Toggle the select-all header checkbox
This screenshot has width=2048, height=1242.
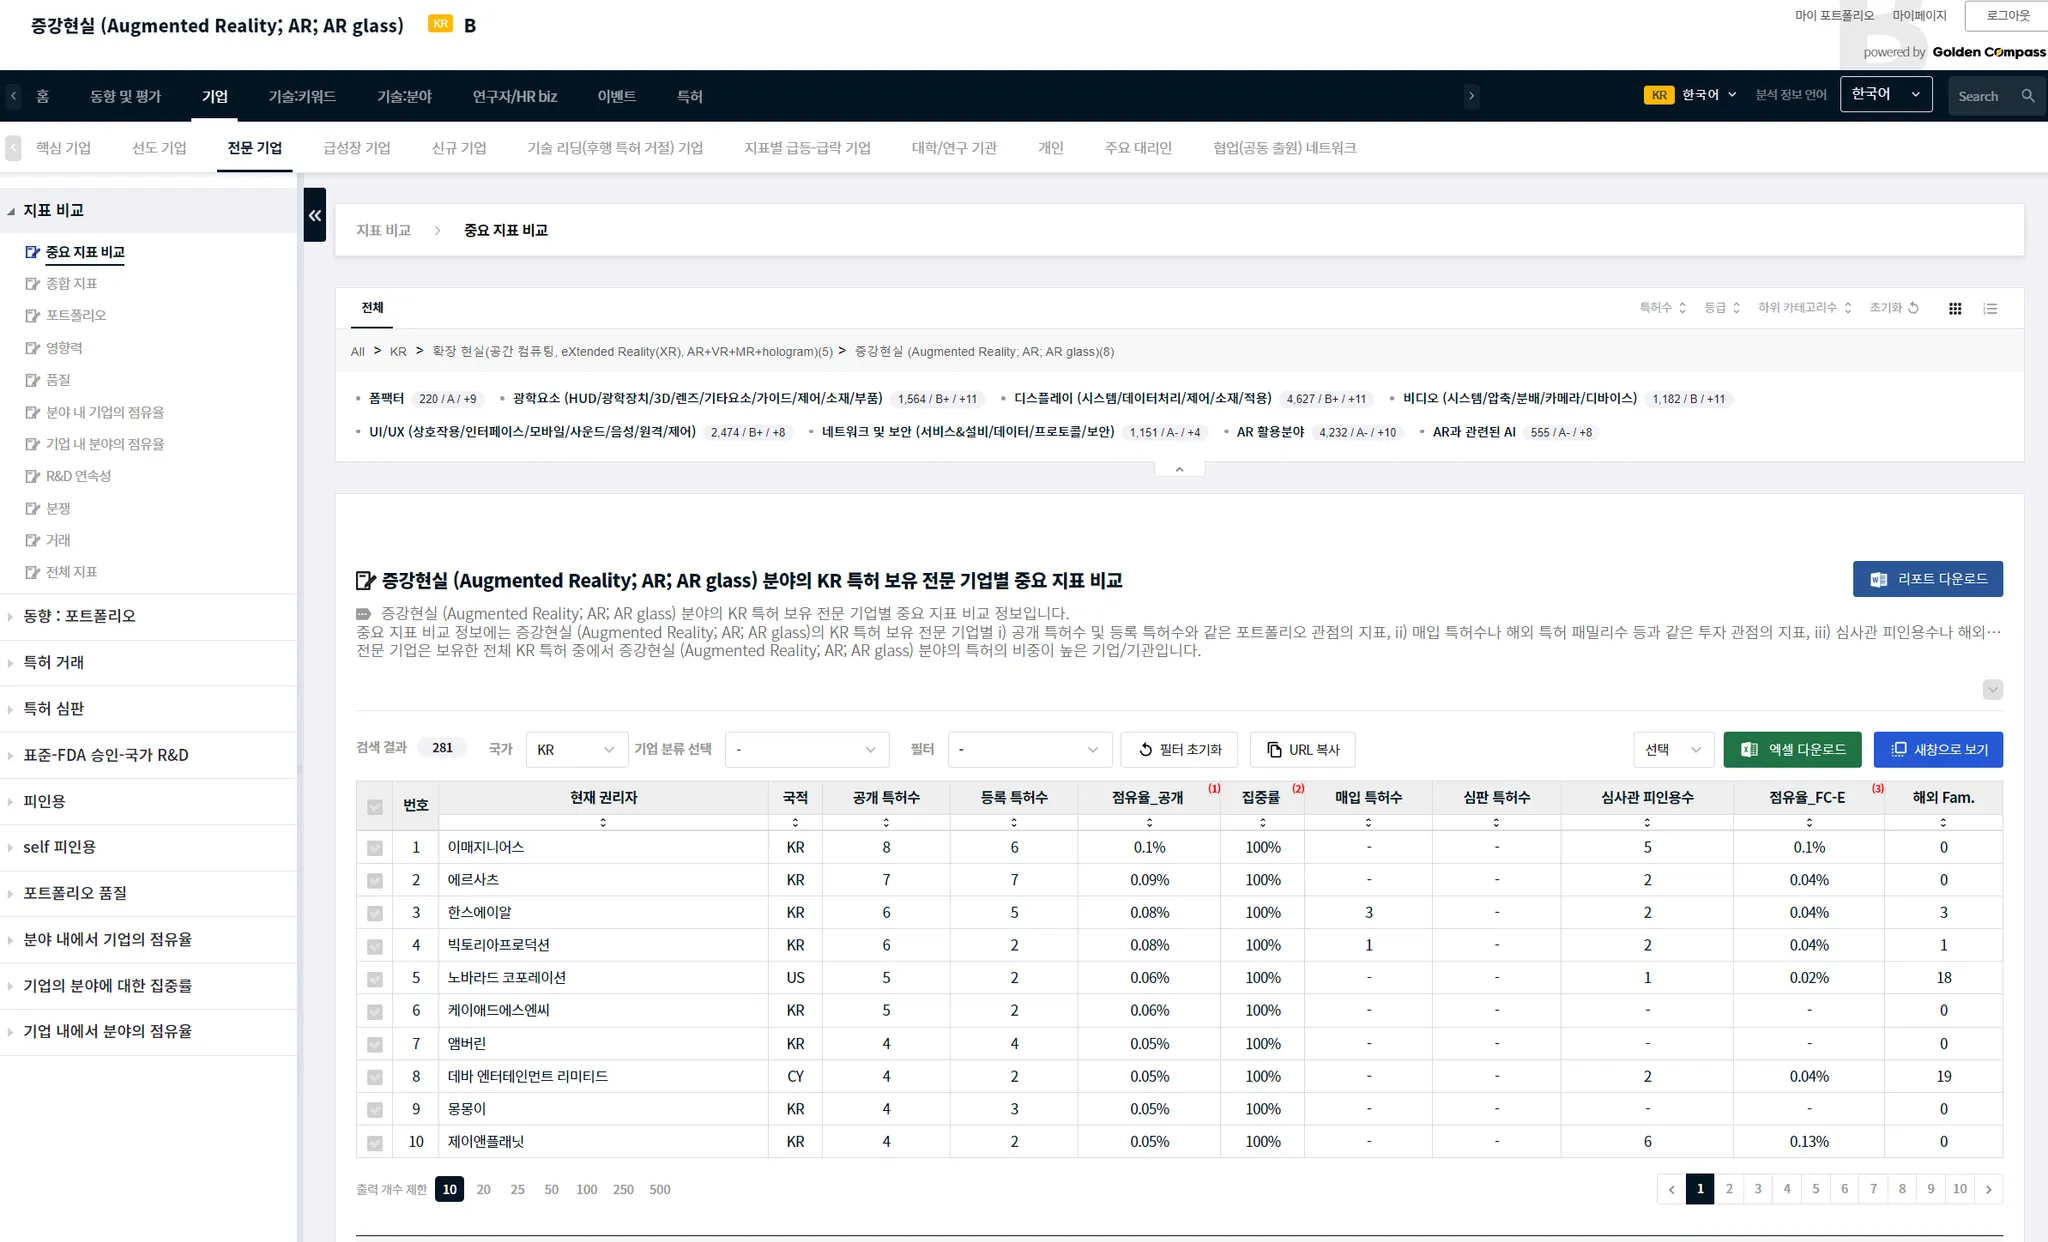click(375, 806)
